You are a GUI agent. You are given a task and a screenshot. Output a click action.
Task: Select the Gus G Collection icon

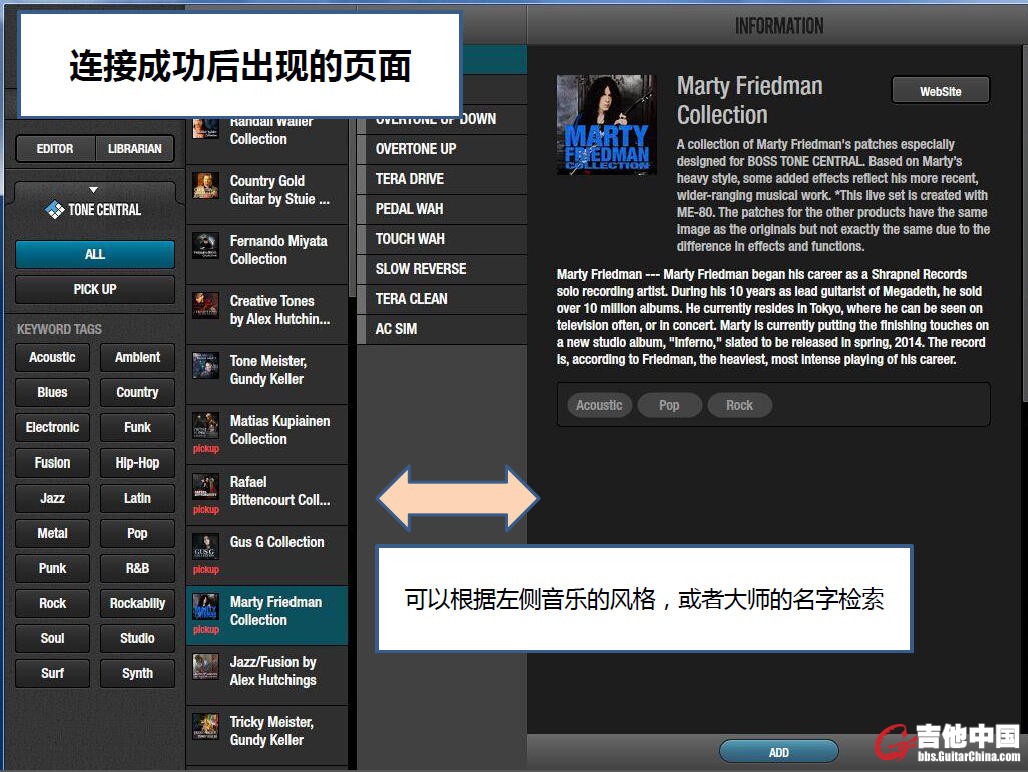click(205, 546)
